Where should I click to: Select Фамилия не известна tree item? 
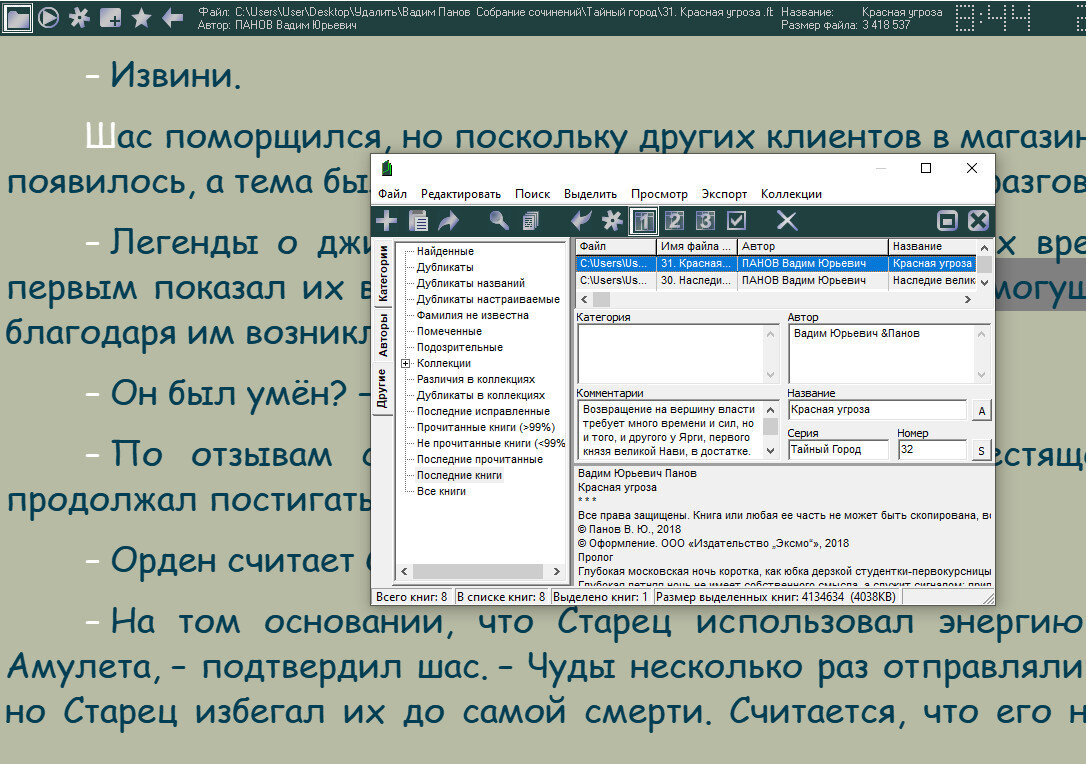[x=472, y=315]
